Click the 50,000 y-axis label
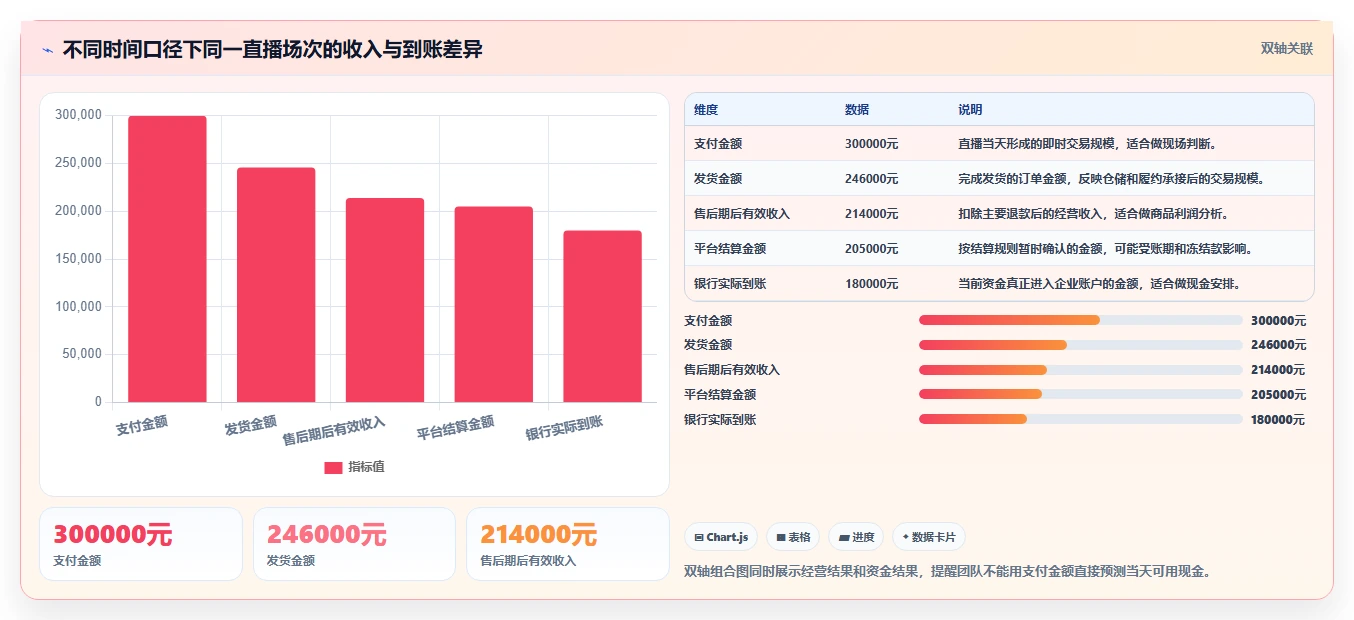 pos(82,354)
